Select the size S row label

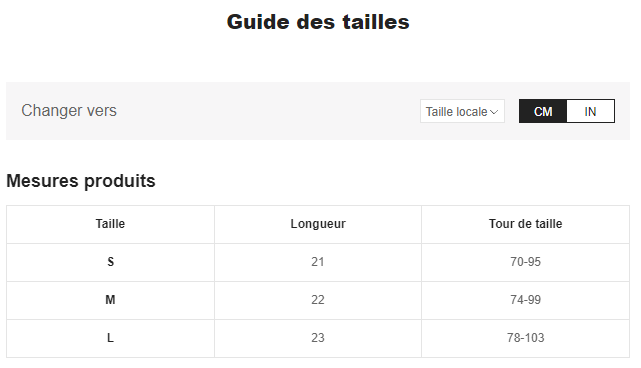click(x=110, y=262)
